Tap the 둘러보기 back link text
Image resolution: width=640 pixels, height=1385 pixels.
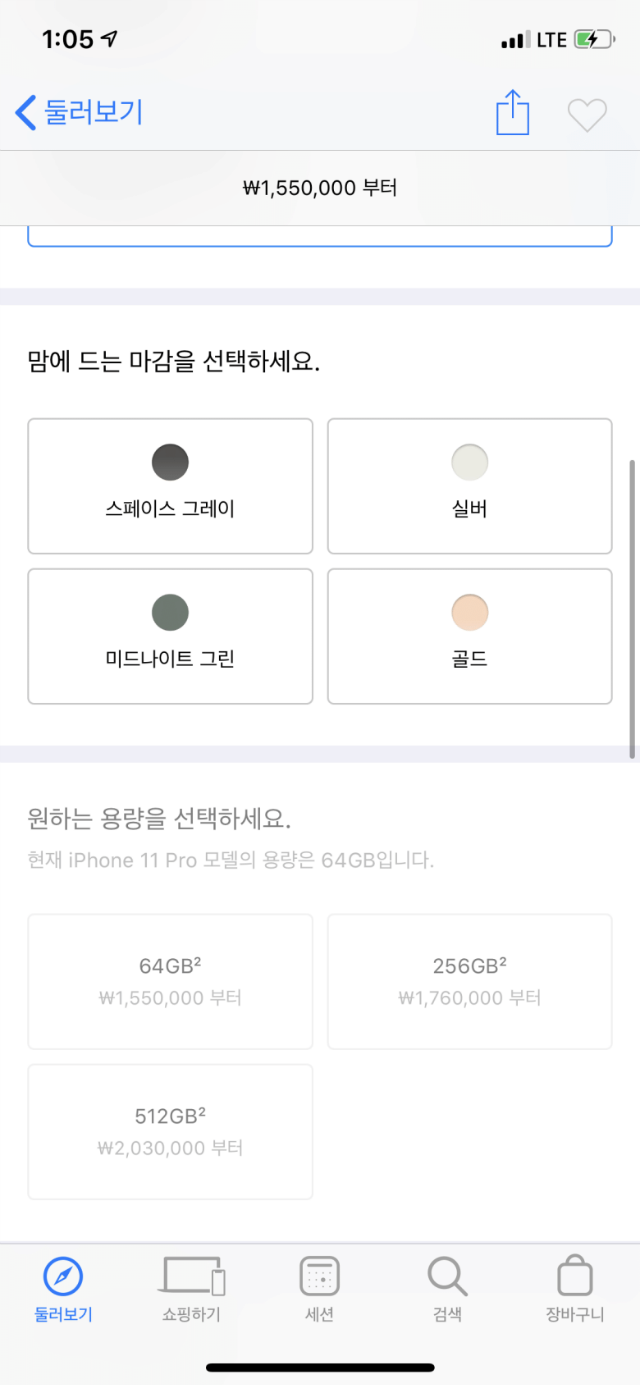(x=94, y=112)
